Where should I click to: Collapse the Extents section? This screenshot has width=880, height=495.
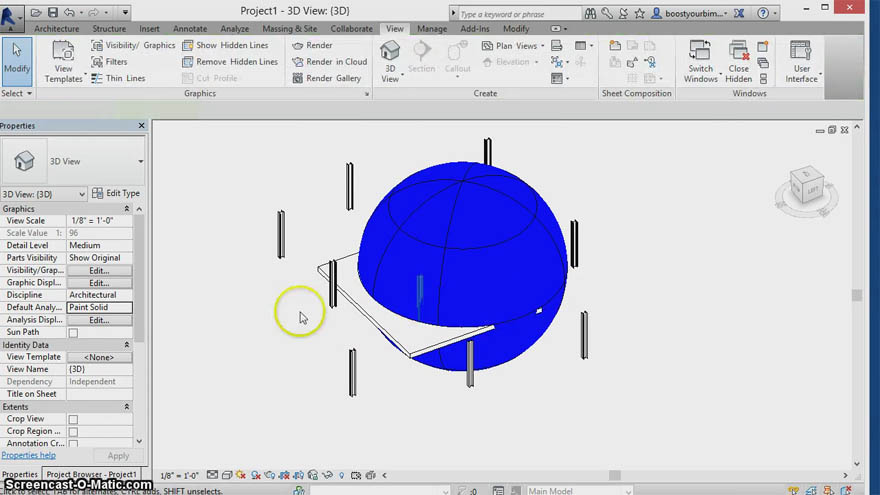click(x=126, y=407)
